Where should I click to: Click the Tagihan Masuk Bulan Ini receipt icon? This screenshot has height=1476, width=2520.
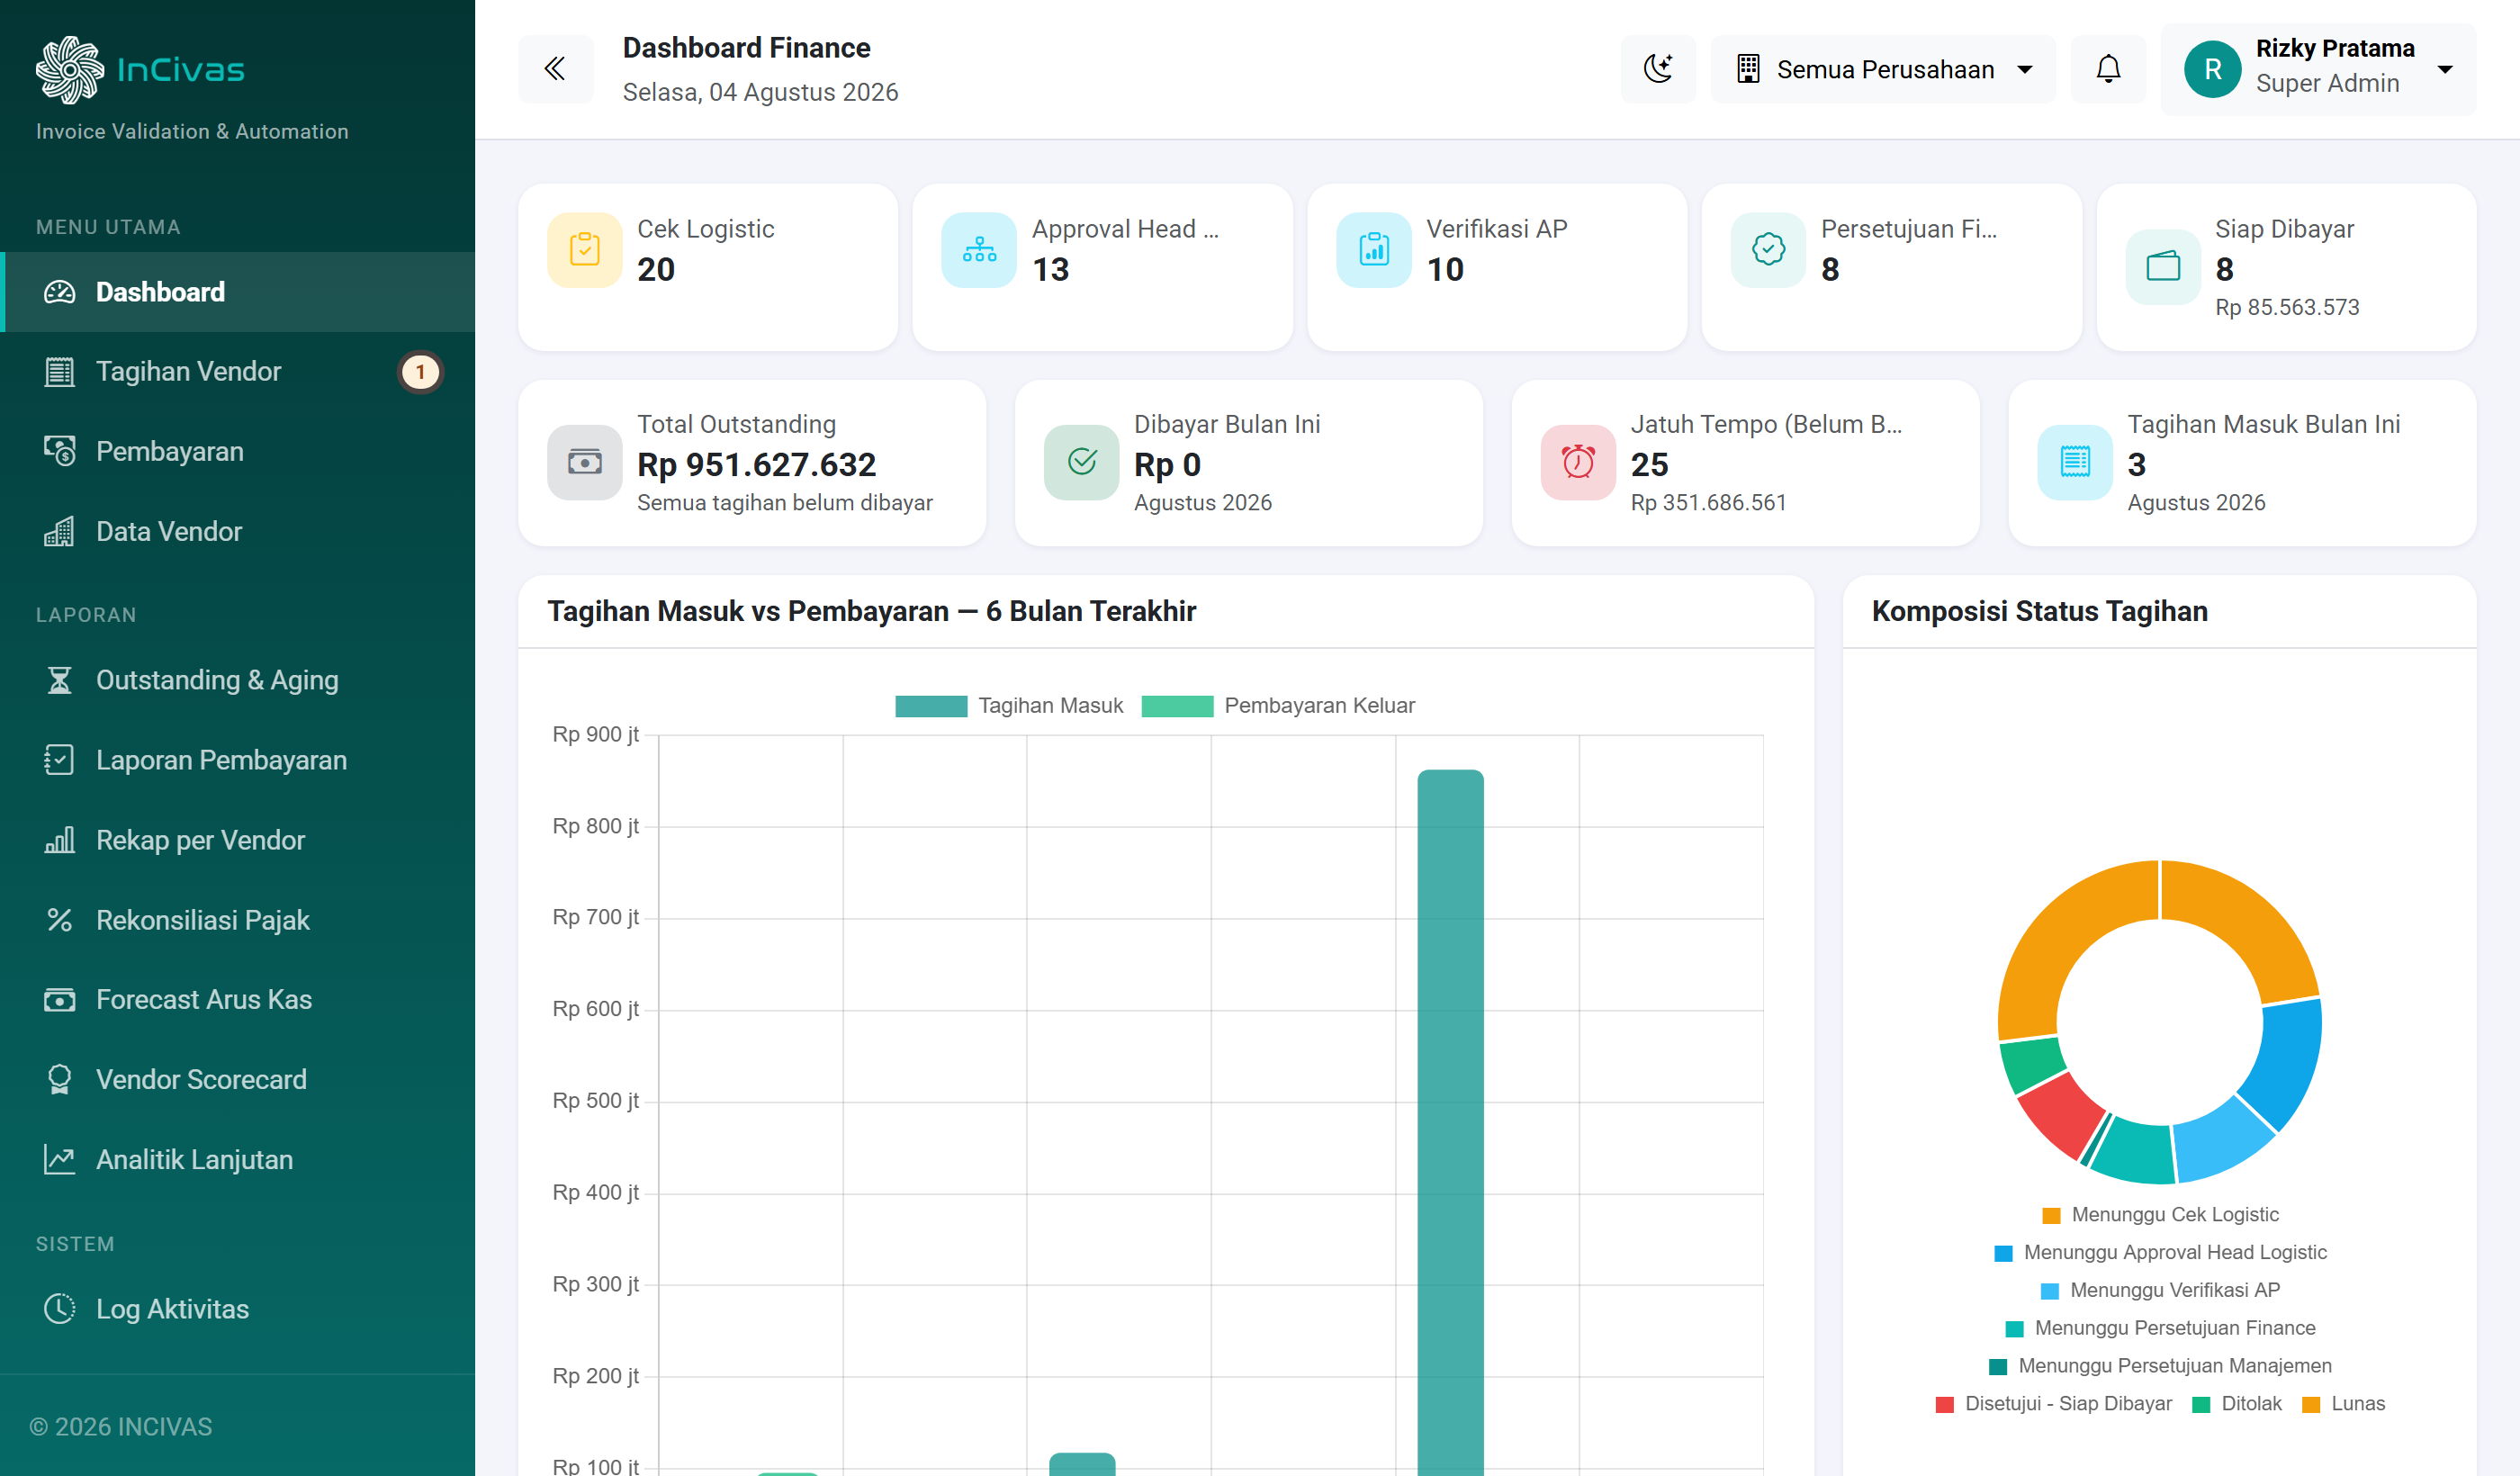point(2075,462)
